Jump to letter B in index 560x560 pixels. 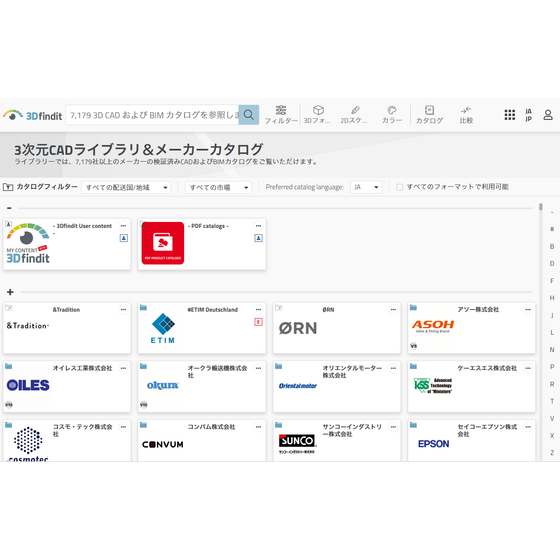click(x=552, y=246)
